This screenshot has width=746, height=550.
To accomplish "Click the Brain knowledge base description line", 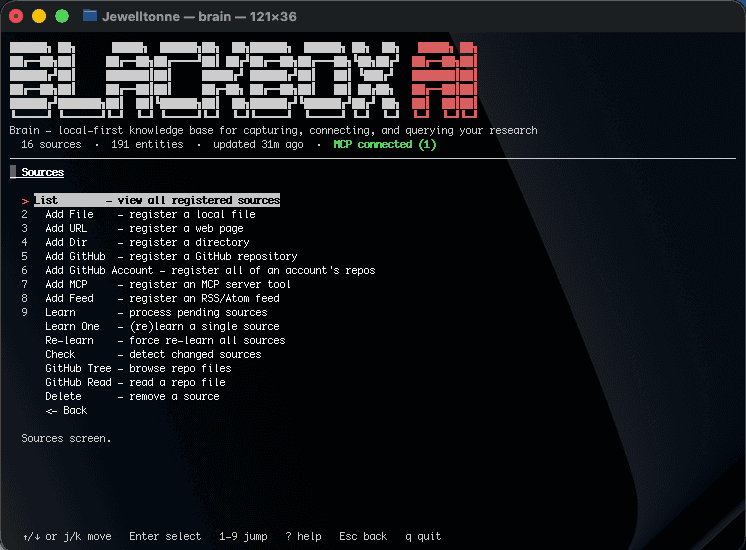I will click(x=273, y=130).
